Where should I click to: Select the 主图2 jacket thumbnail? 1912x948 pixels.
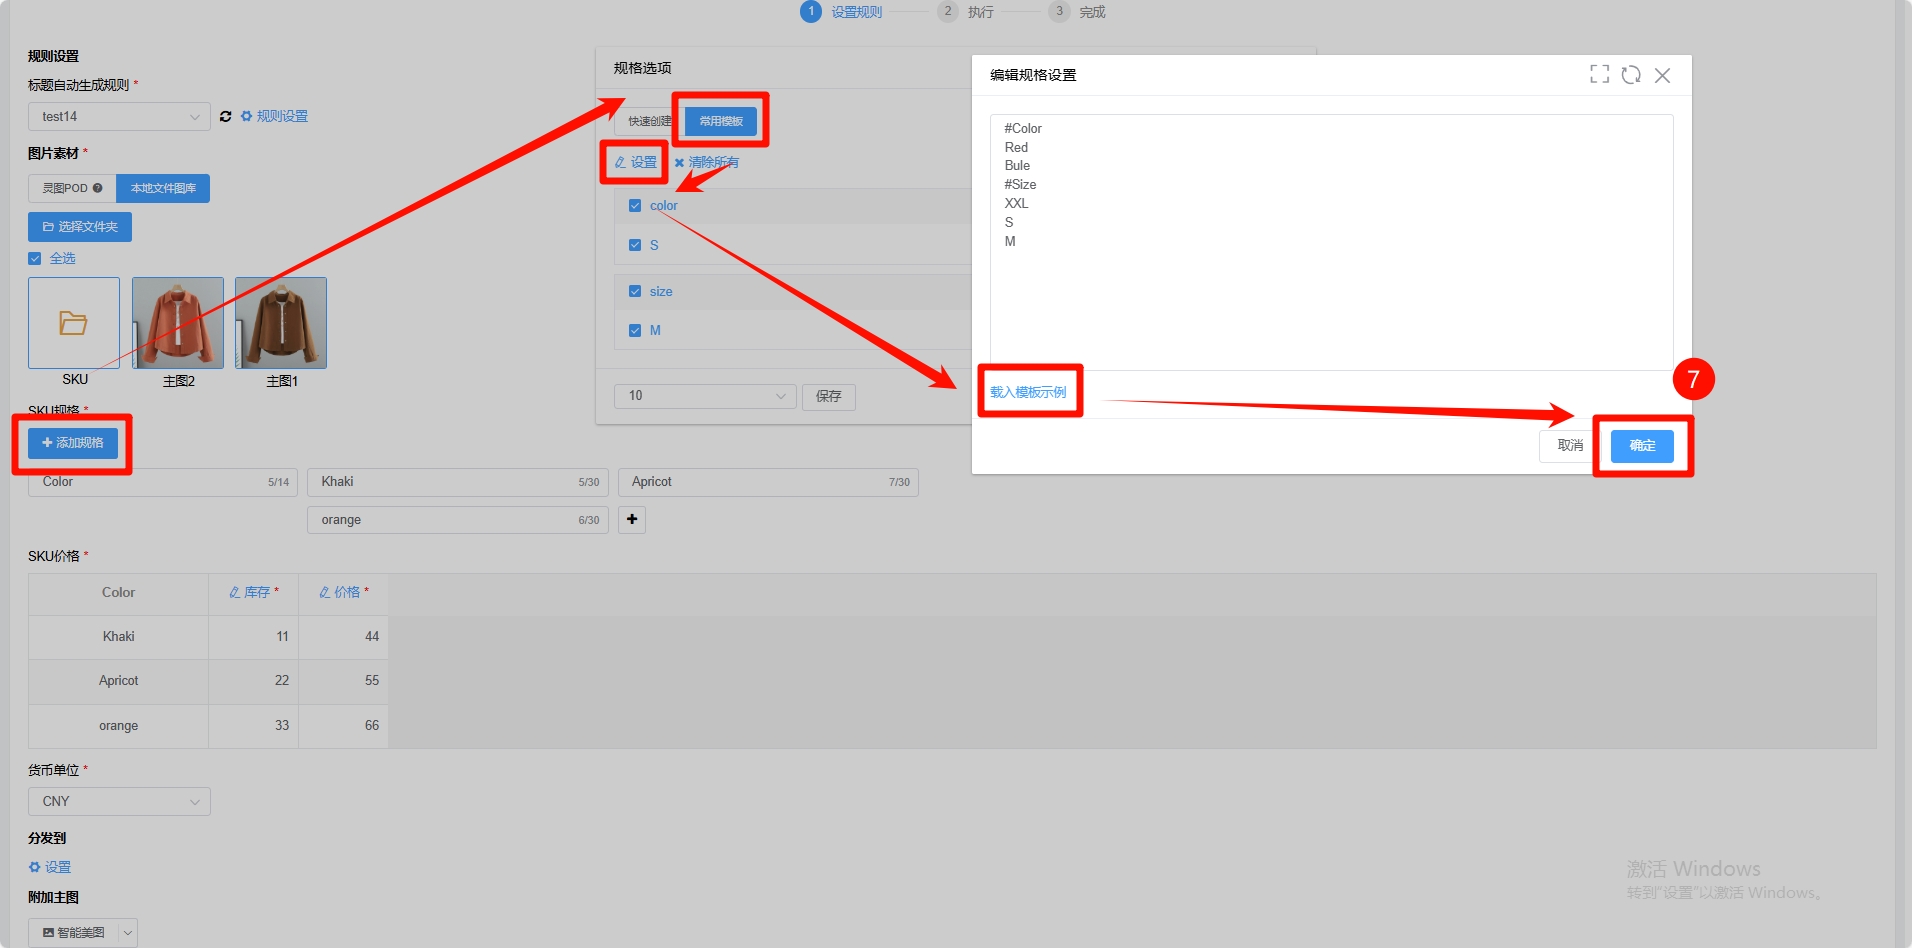click(178, 323)
